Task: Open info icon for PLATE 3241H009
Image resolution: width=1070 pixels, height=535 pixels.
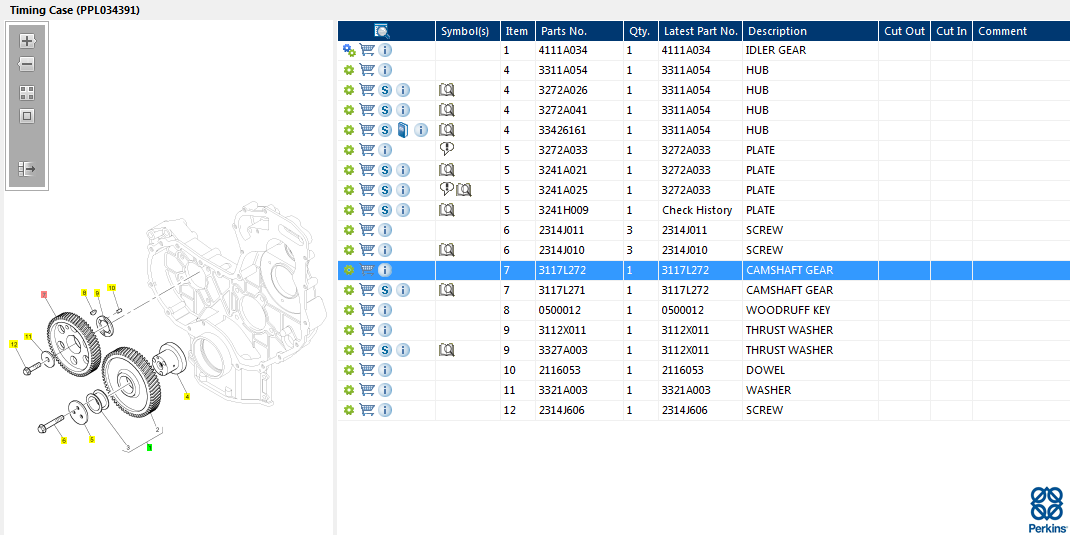Action: pyautogui.click(x=403, y=210)
